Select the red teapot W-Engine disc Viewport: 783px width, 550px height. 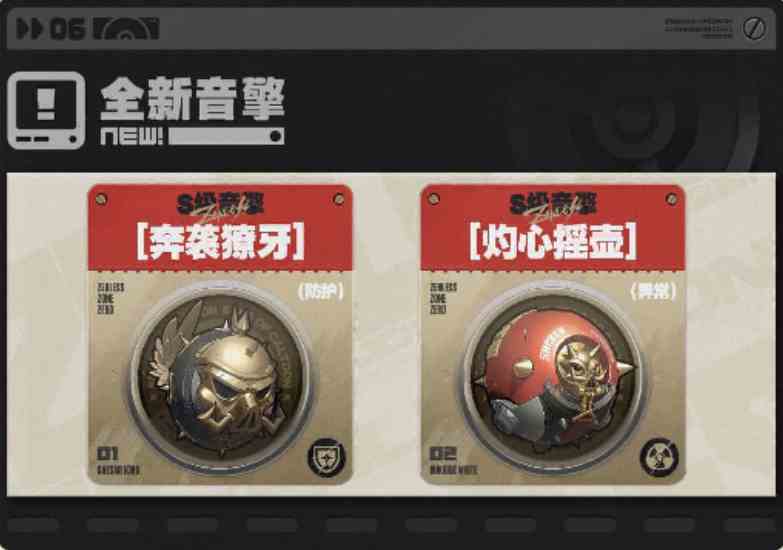tap(553, 377)
